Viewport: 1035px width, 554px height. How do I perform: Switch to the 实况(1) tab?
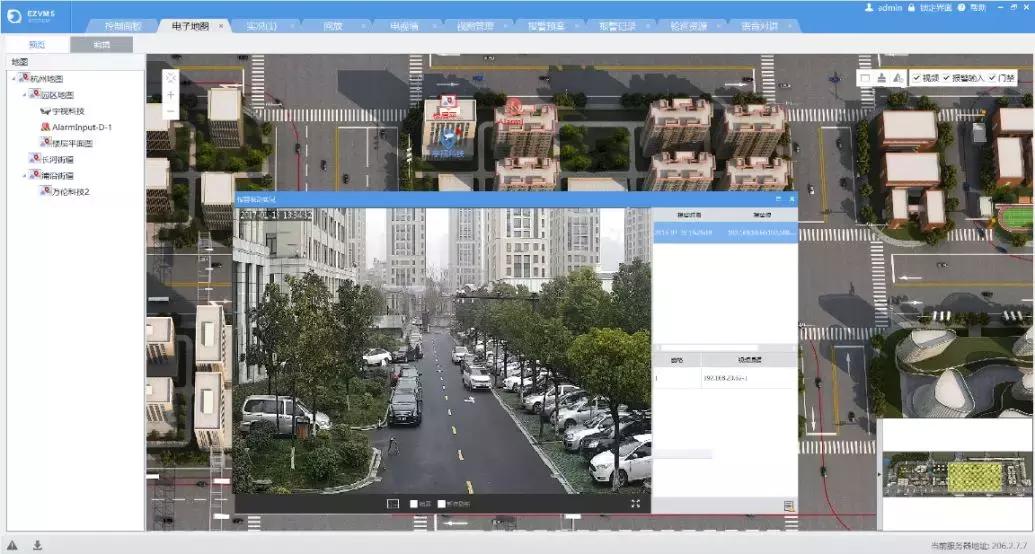[x=261, y=26]
